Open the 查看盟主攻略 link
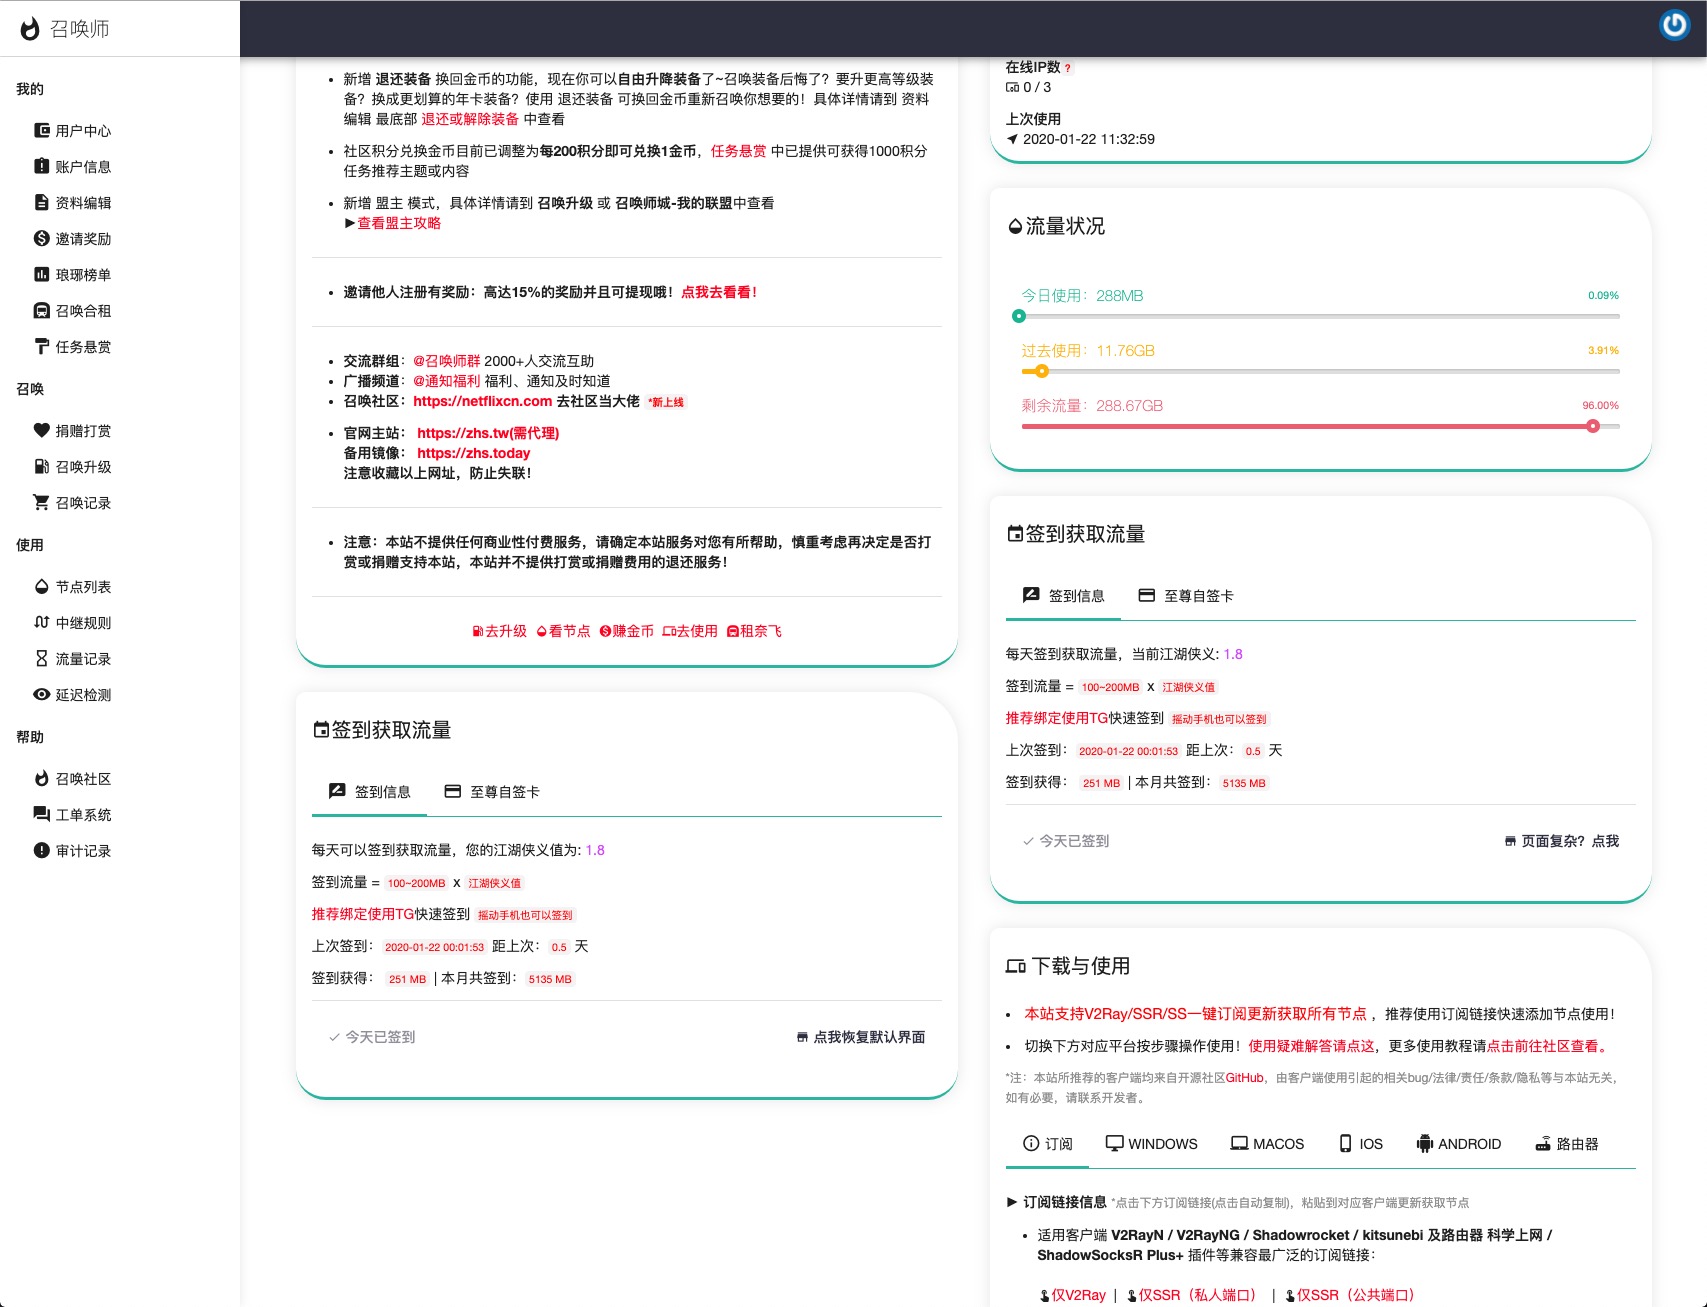The width and height of the screenshot is (1707, 1307). 398,223
